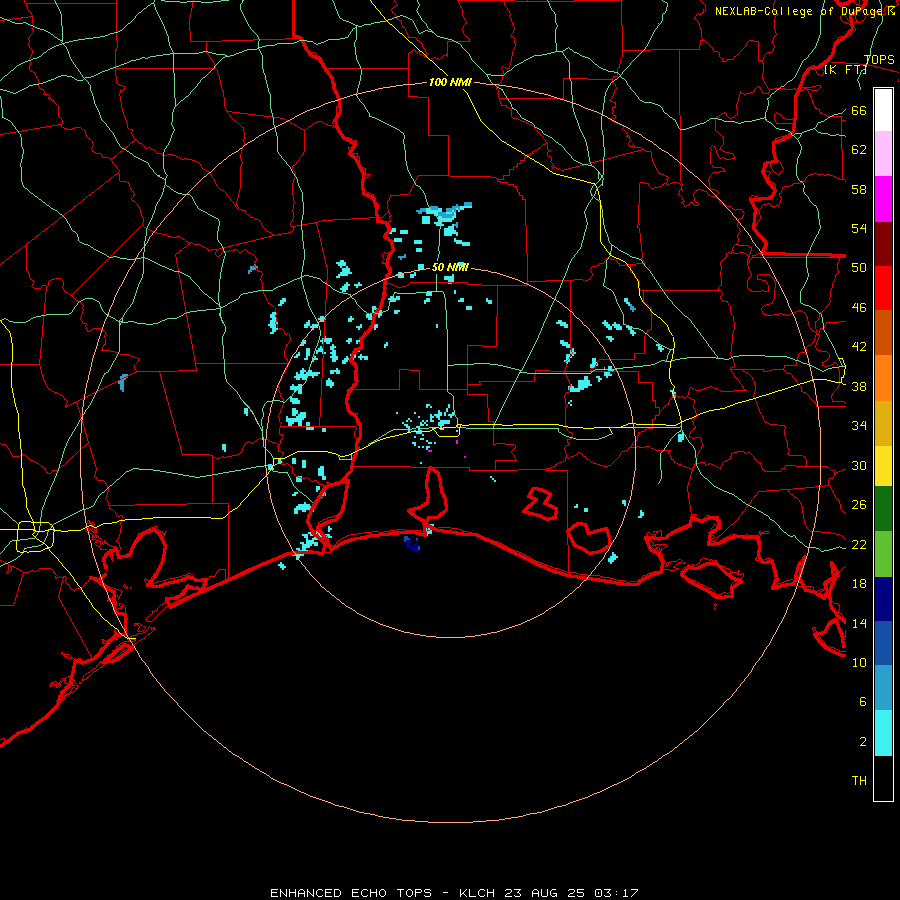The width and height of the screenshot is (900, 900).
Task: Click the dark blue echo at the coast
Action: click(412, 544)
